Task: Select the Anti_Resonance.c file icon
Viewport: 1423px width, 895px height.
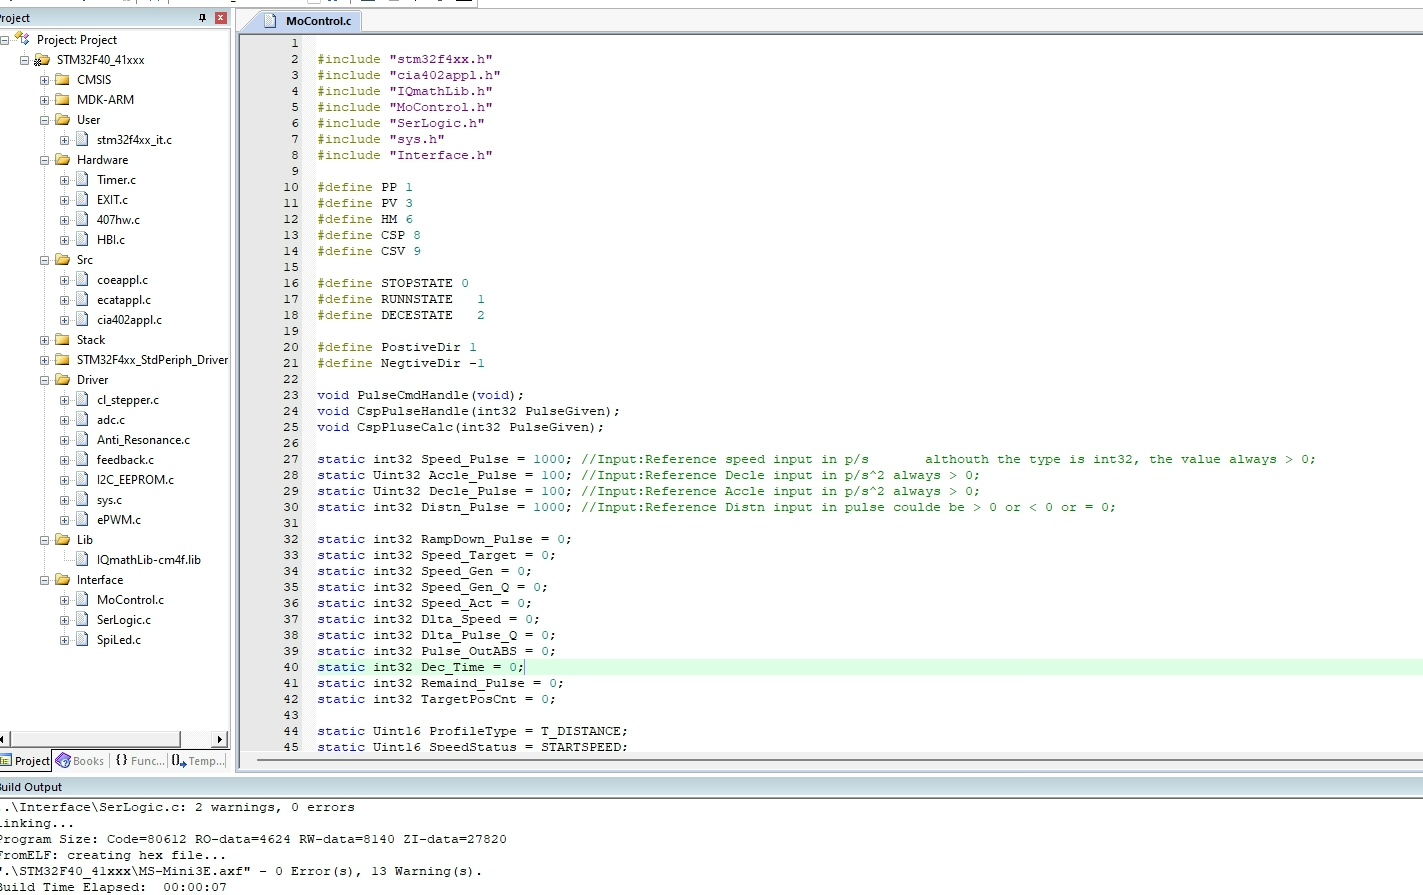Action: coord(83,440)
